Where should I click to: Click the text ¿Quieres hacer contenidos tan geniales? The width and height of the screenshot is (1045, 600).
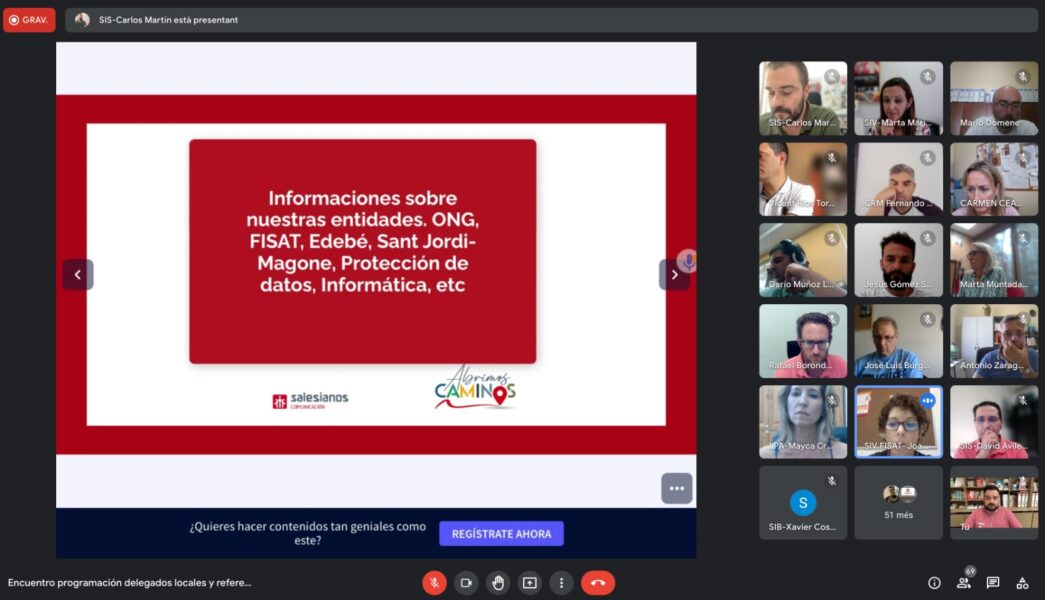(x=308, y=533)
